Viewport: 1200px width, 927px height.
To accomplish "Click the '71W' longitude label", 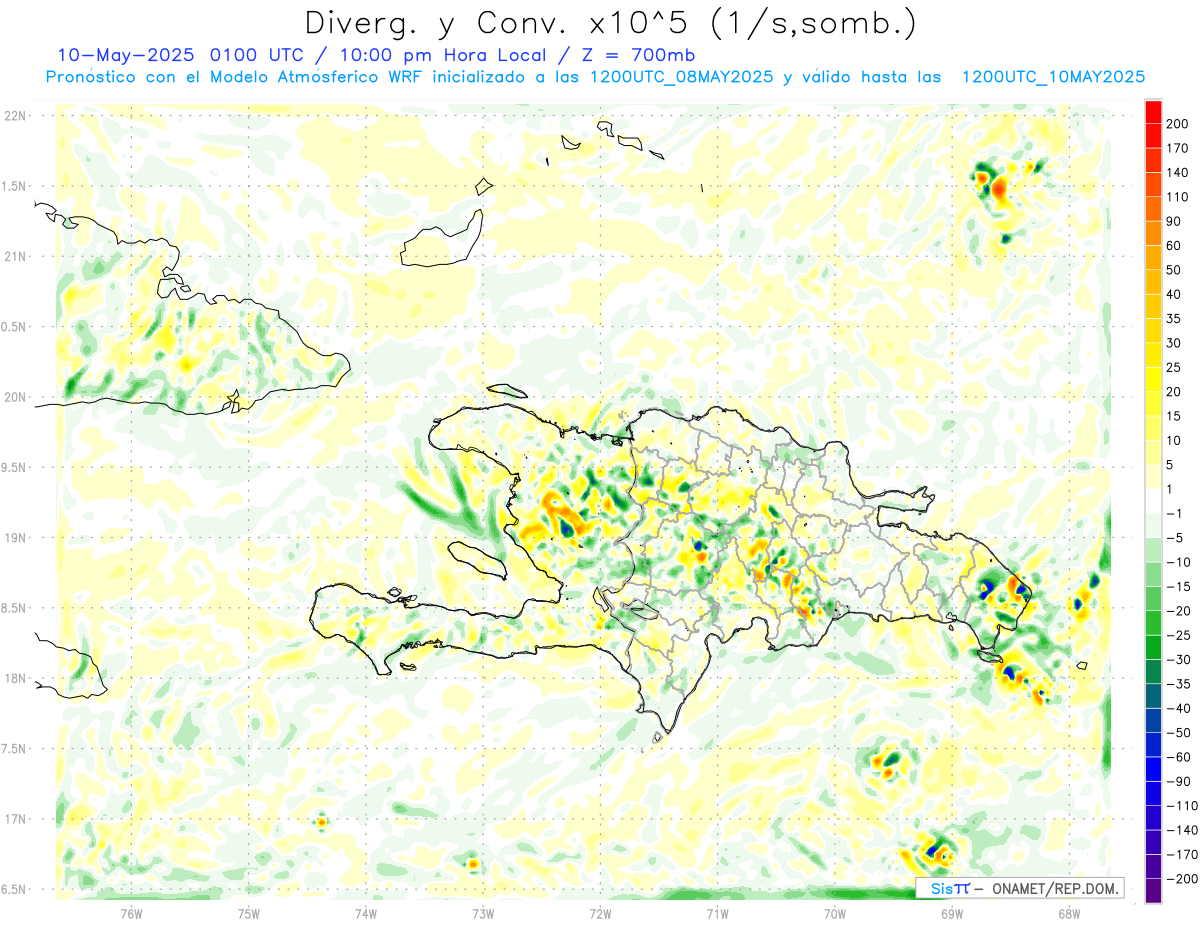I will [717, 913].
